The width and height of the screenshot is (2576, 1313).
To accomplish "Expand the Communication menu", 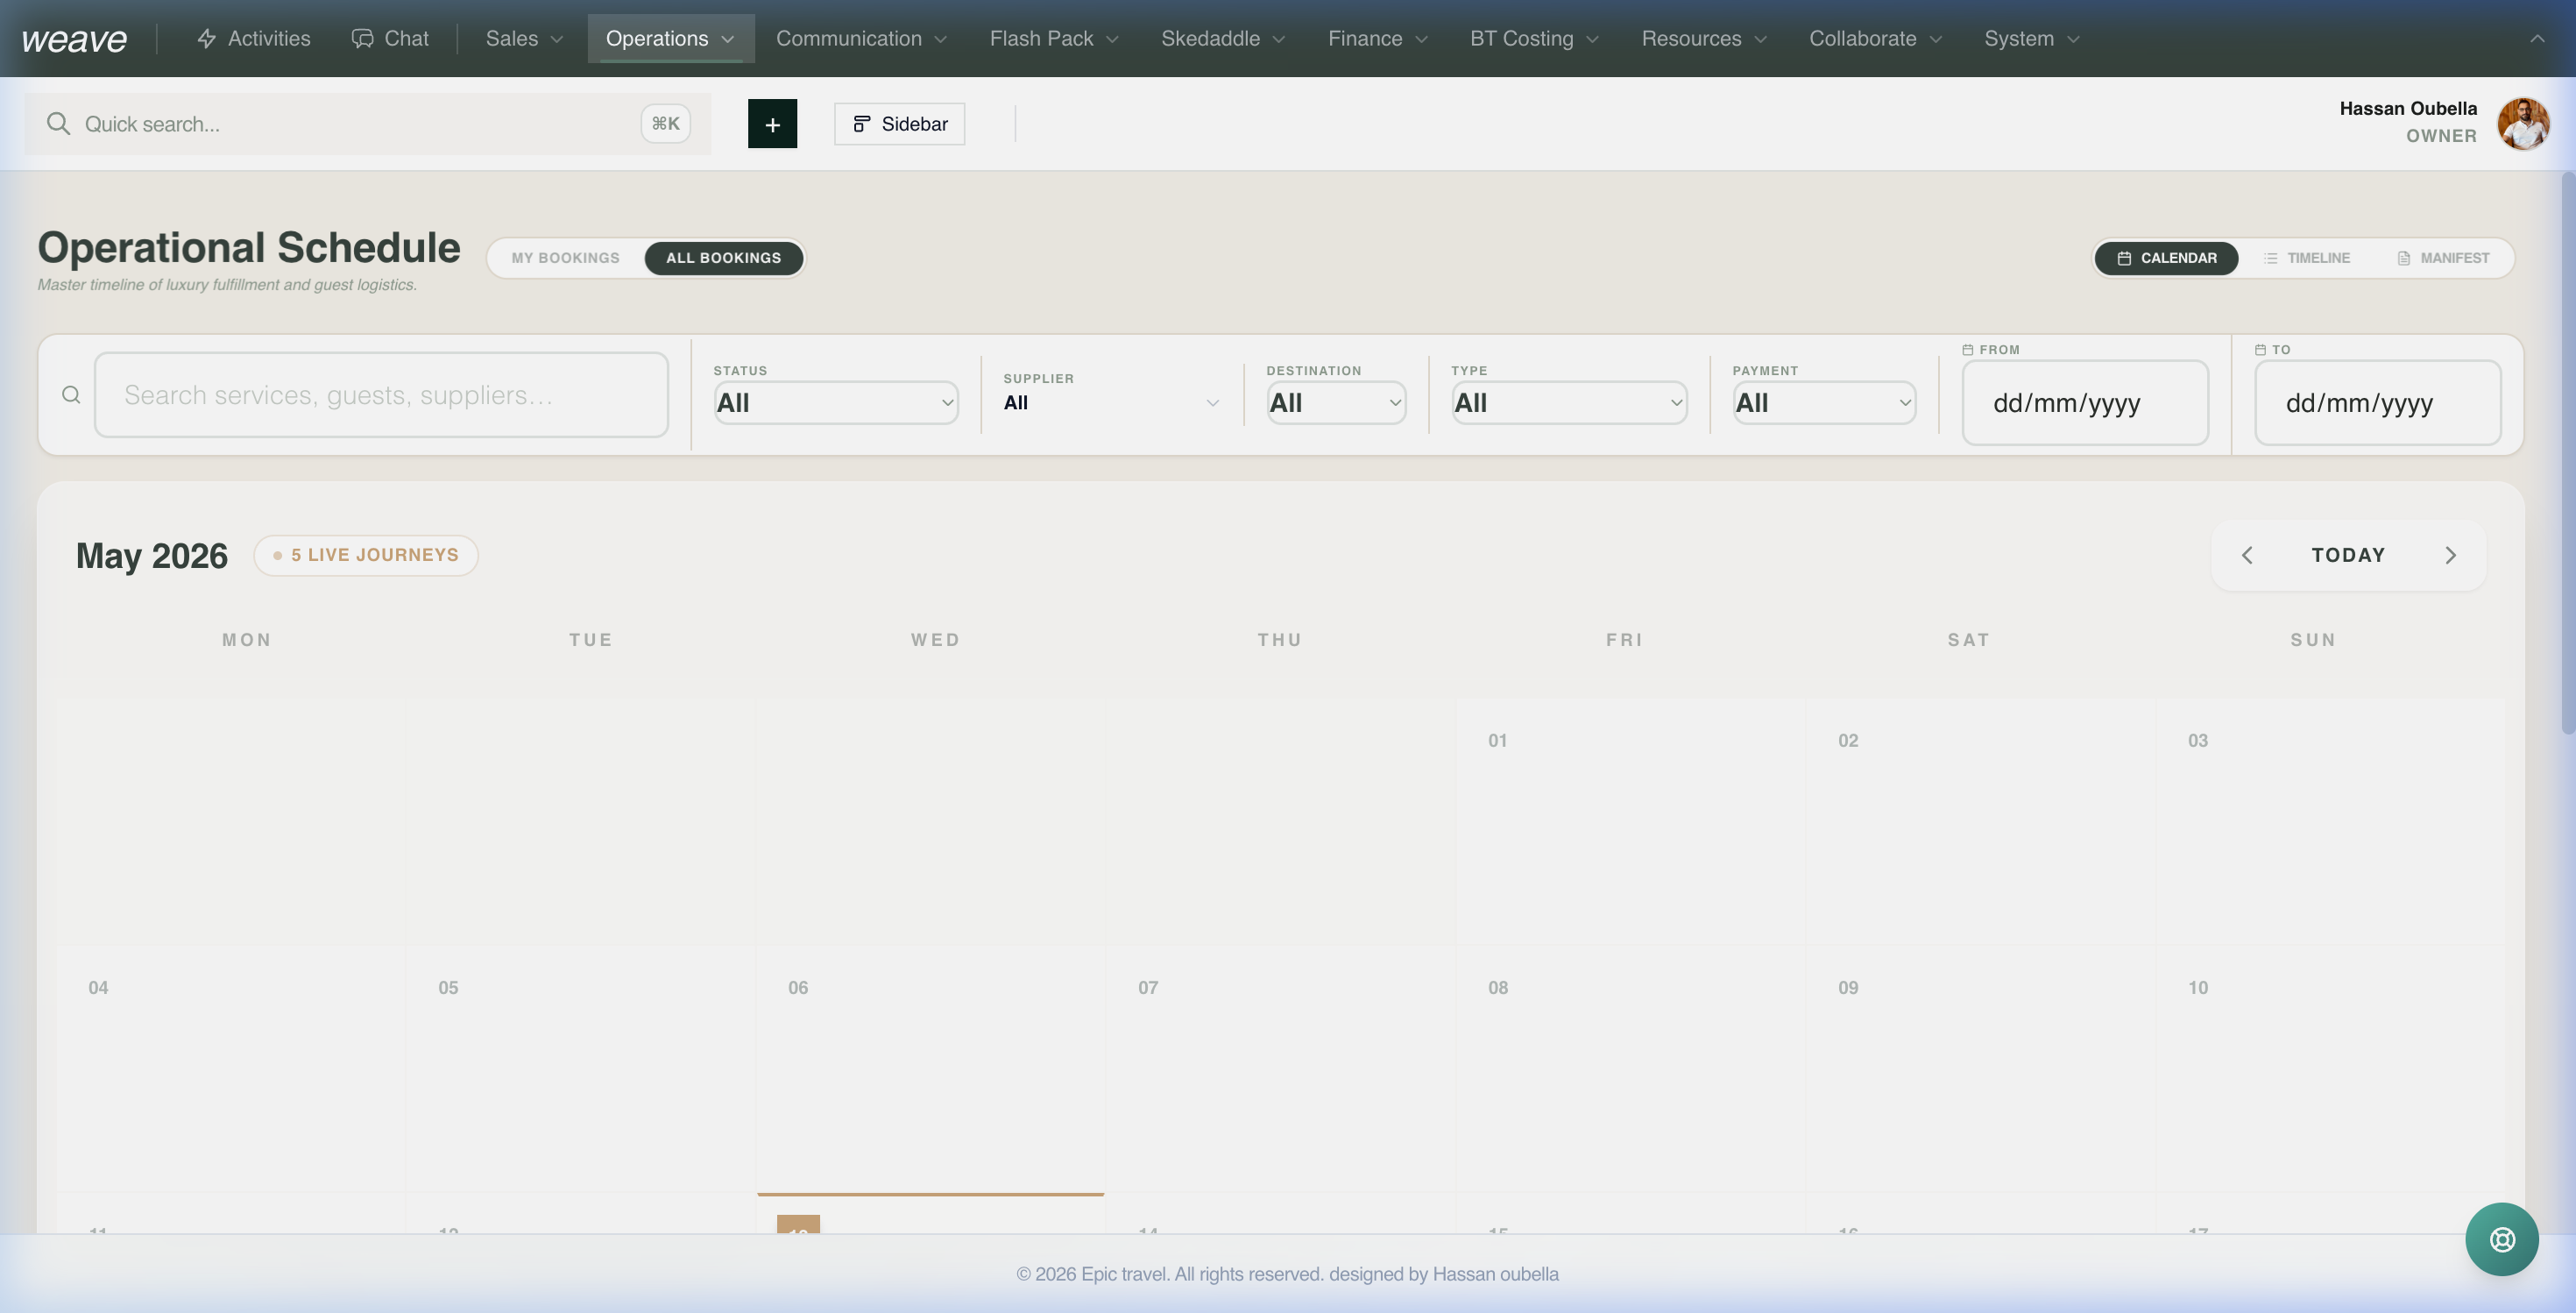I will pyautogui.click(x=861, y=38).
